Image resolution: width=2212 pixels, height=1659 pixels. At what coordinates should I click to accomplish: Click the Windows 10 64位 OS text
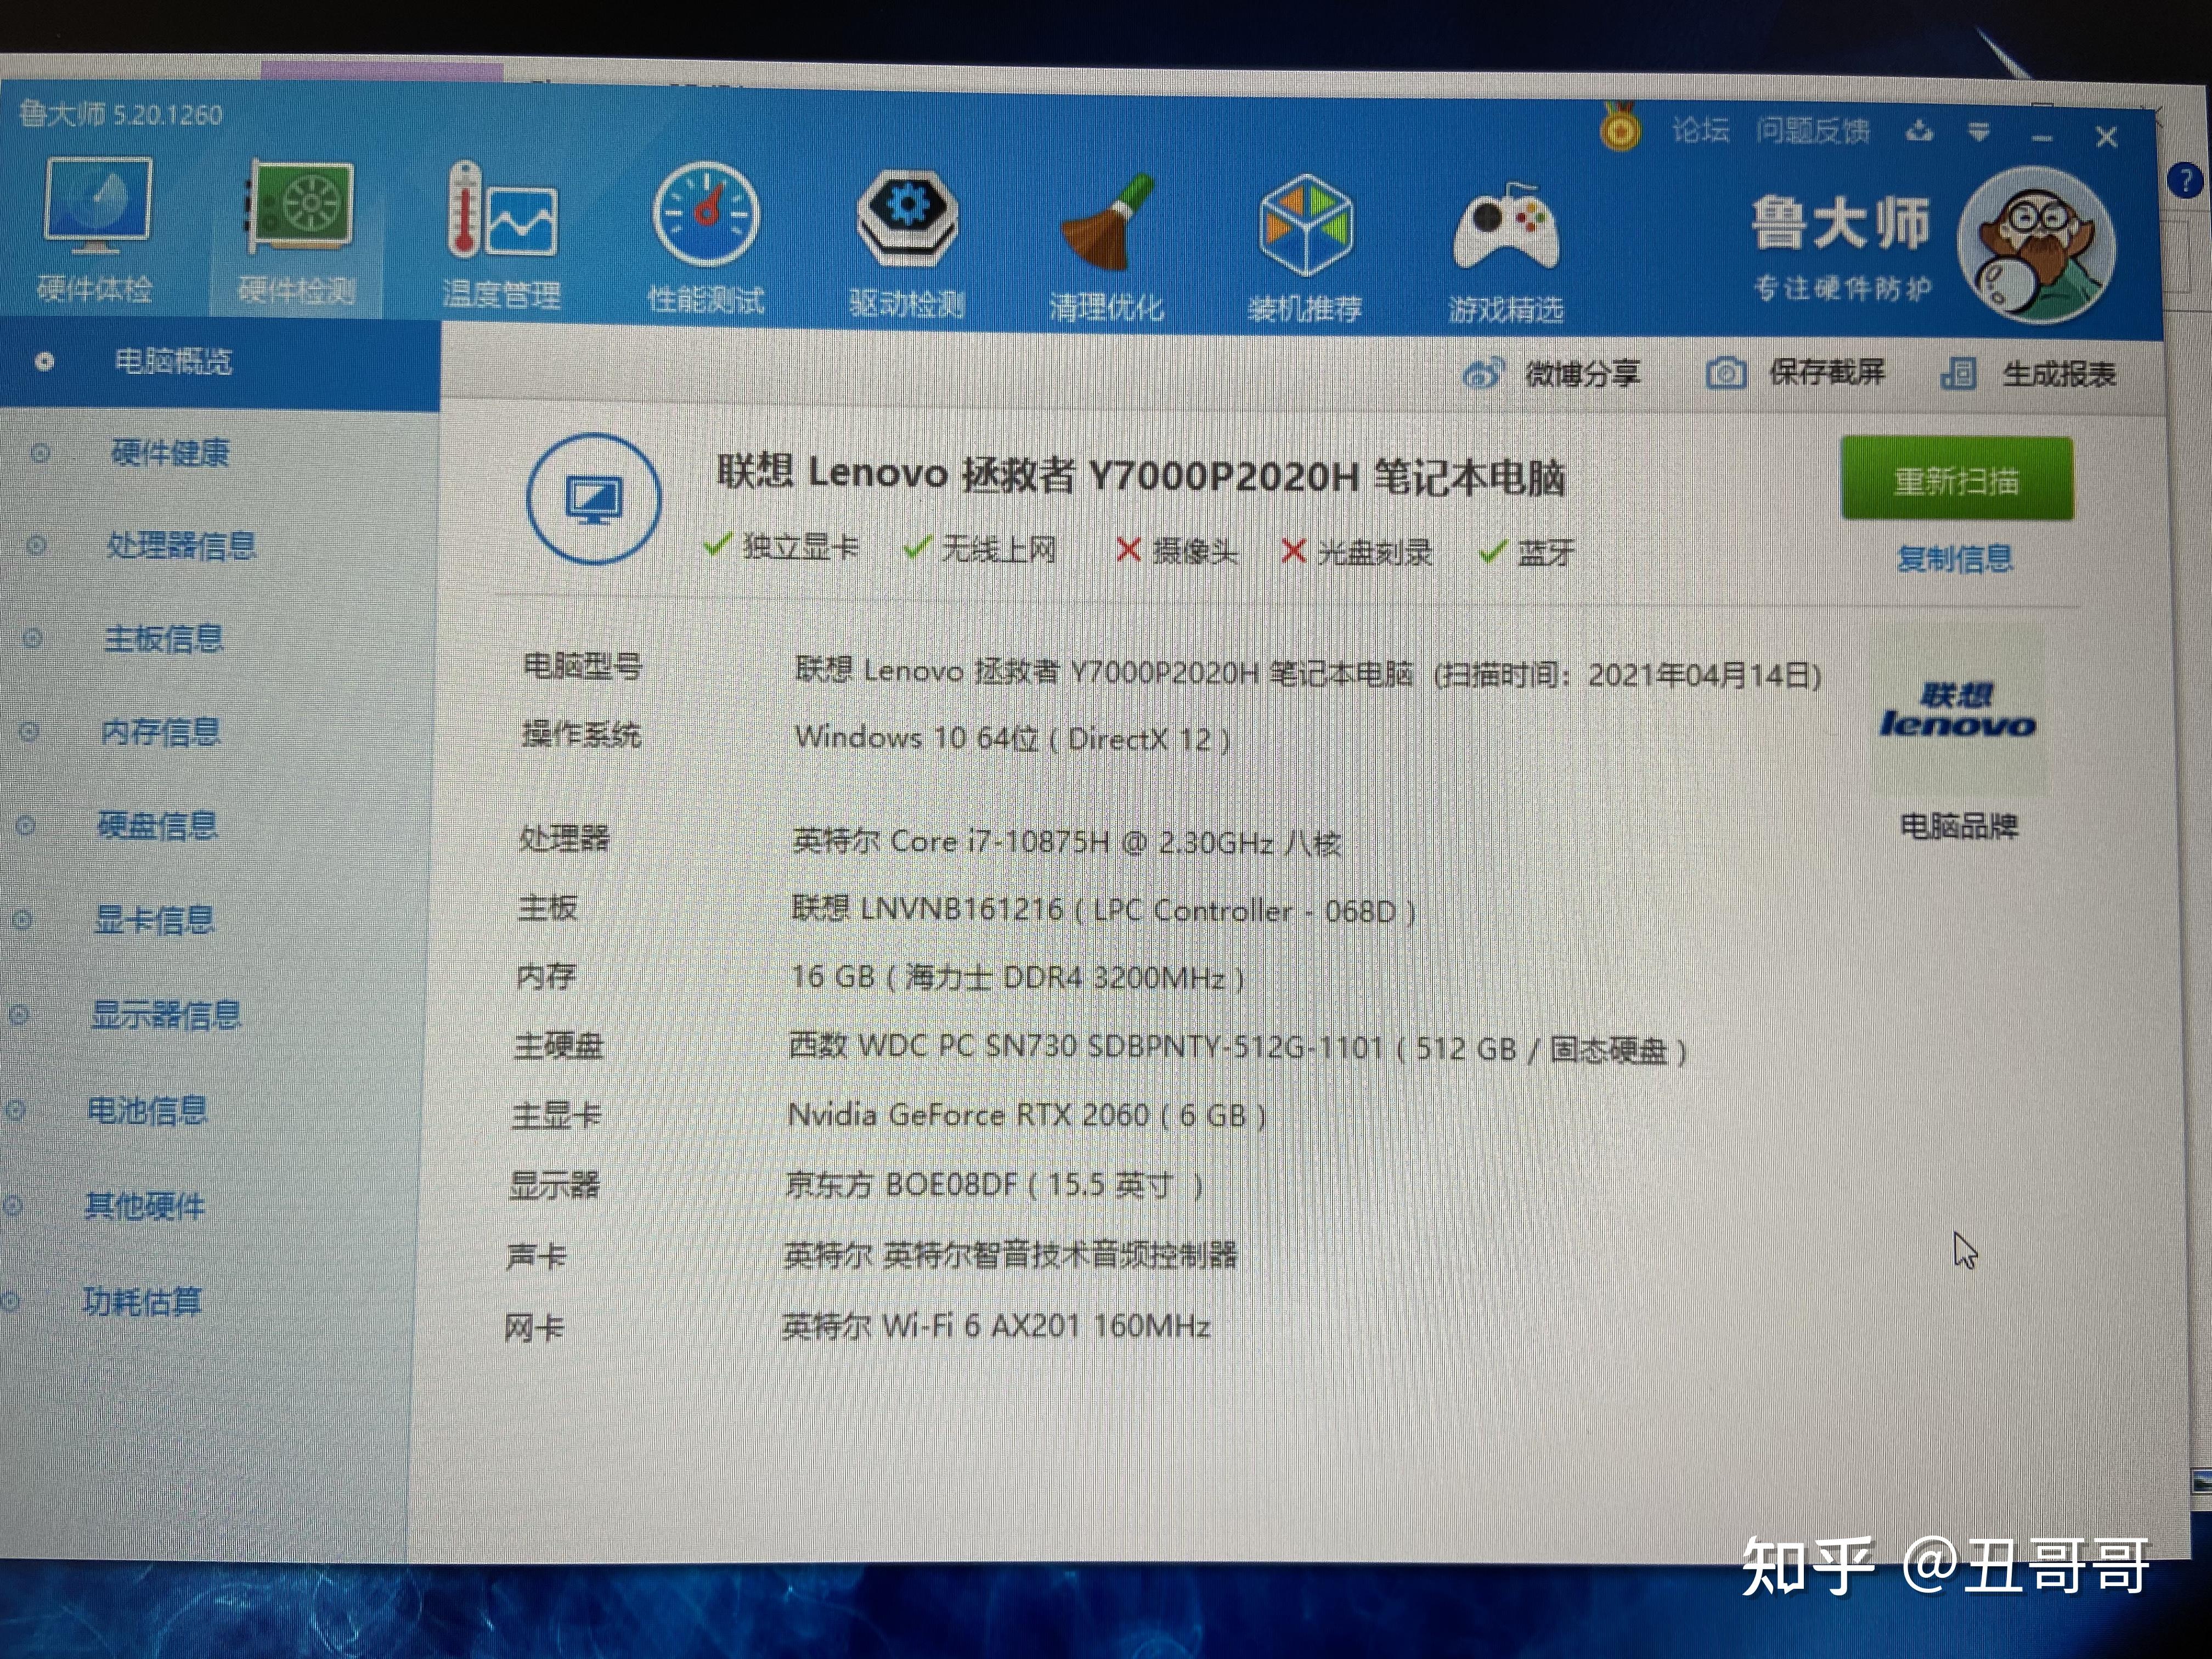point(1012,738)
